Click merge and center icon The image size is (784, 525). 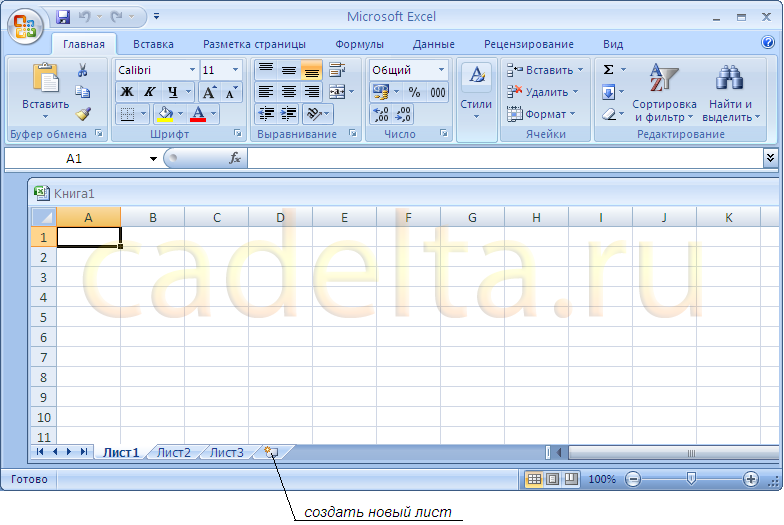click(337, 92)
